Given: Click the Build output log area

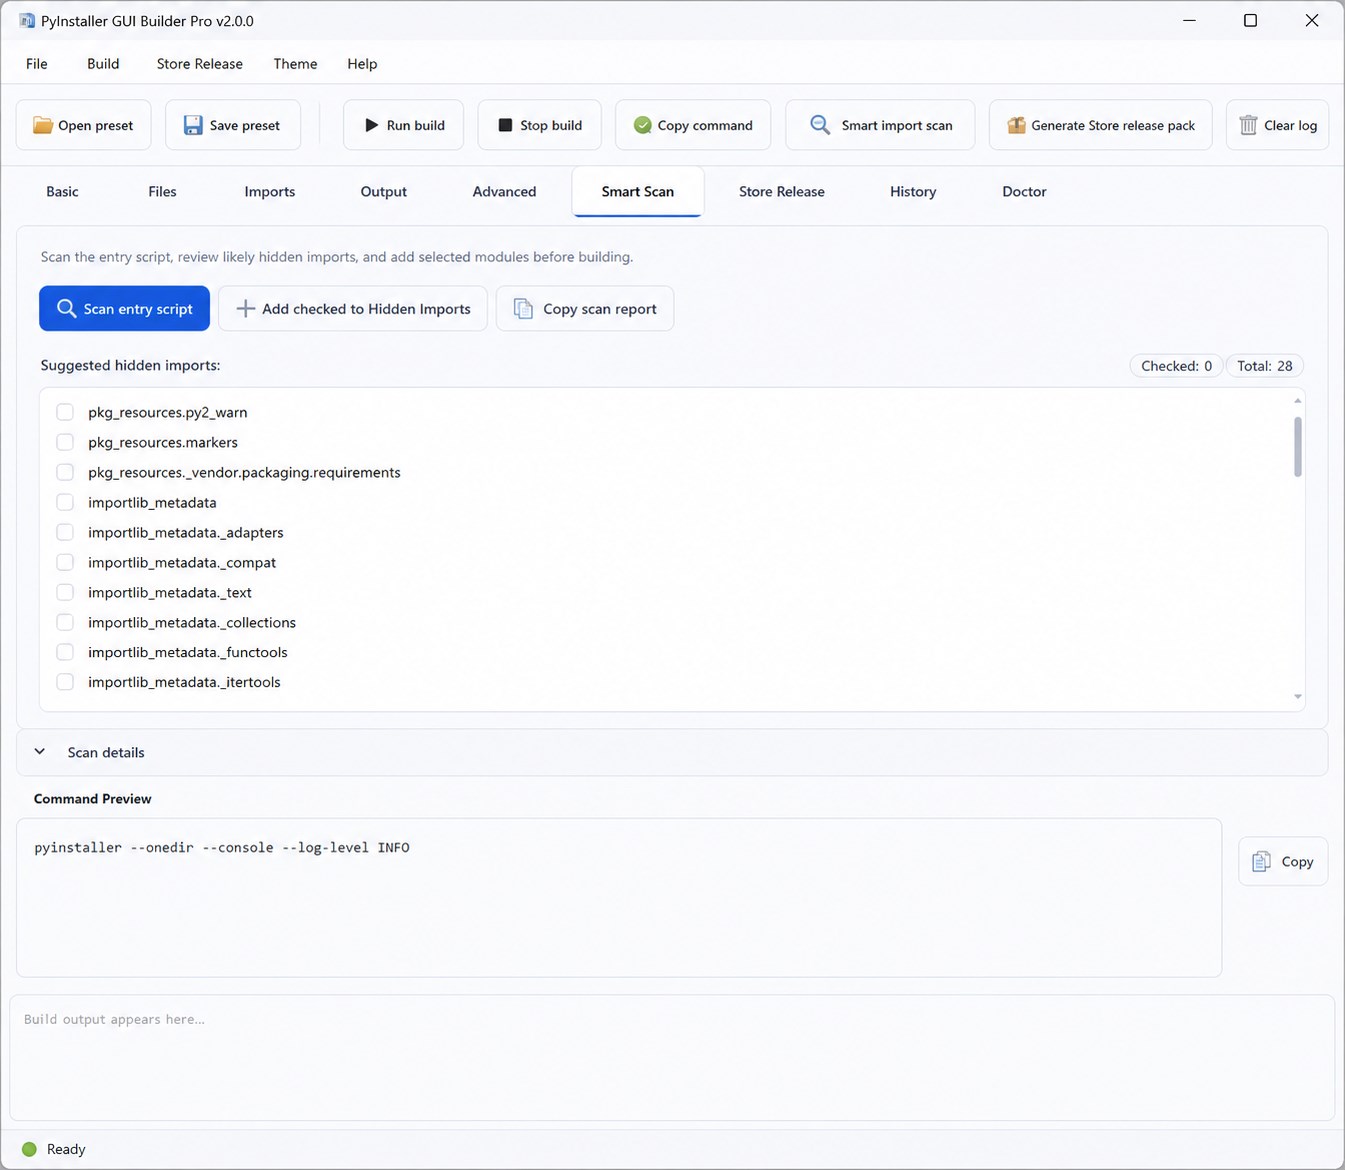Looking at the screenshot, I should [672, 1058].
